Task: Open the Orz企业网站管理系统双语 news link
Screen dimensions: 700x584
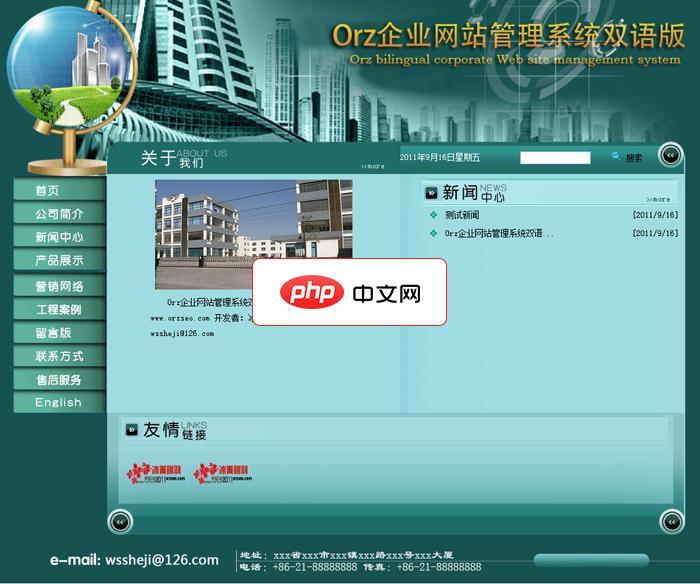Action: pos(498,233)
